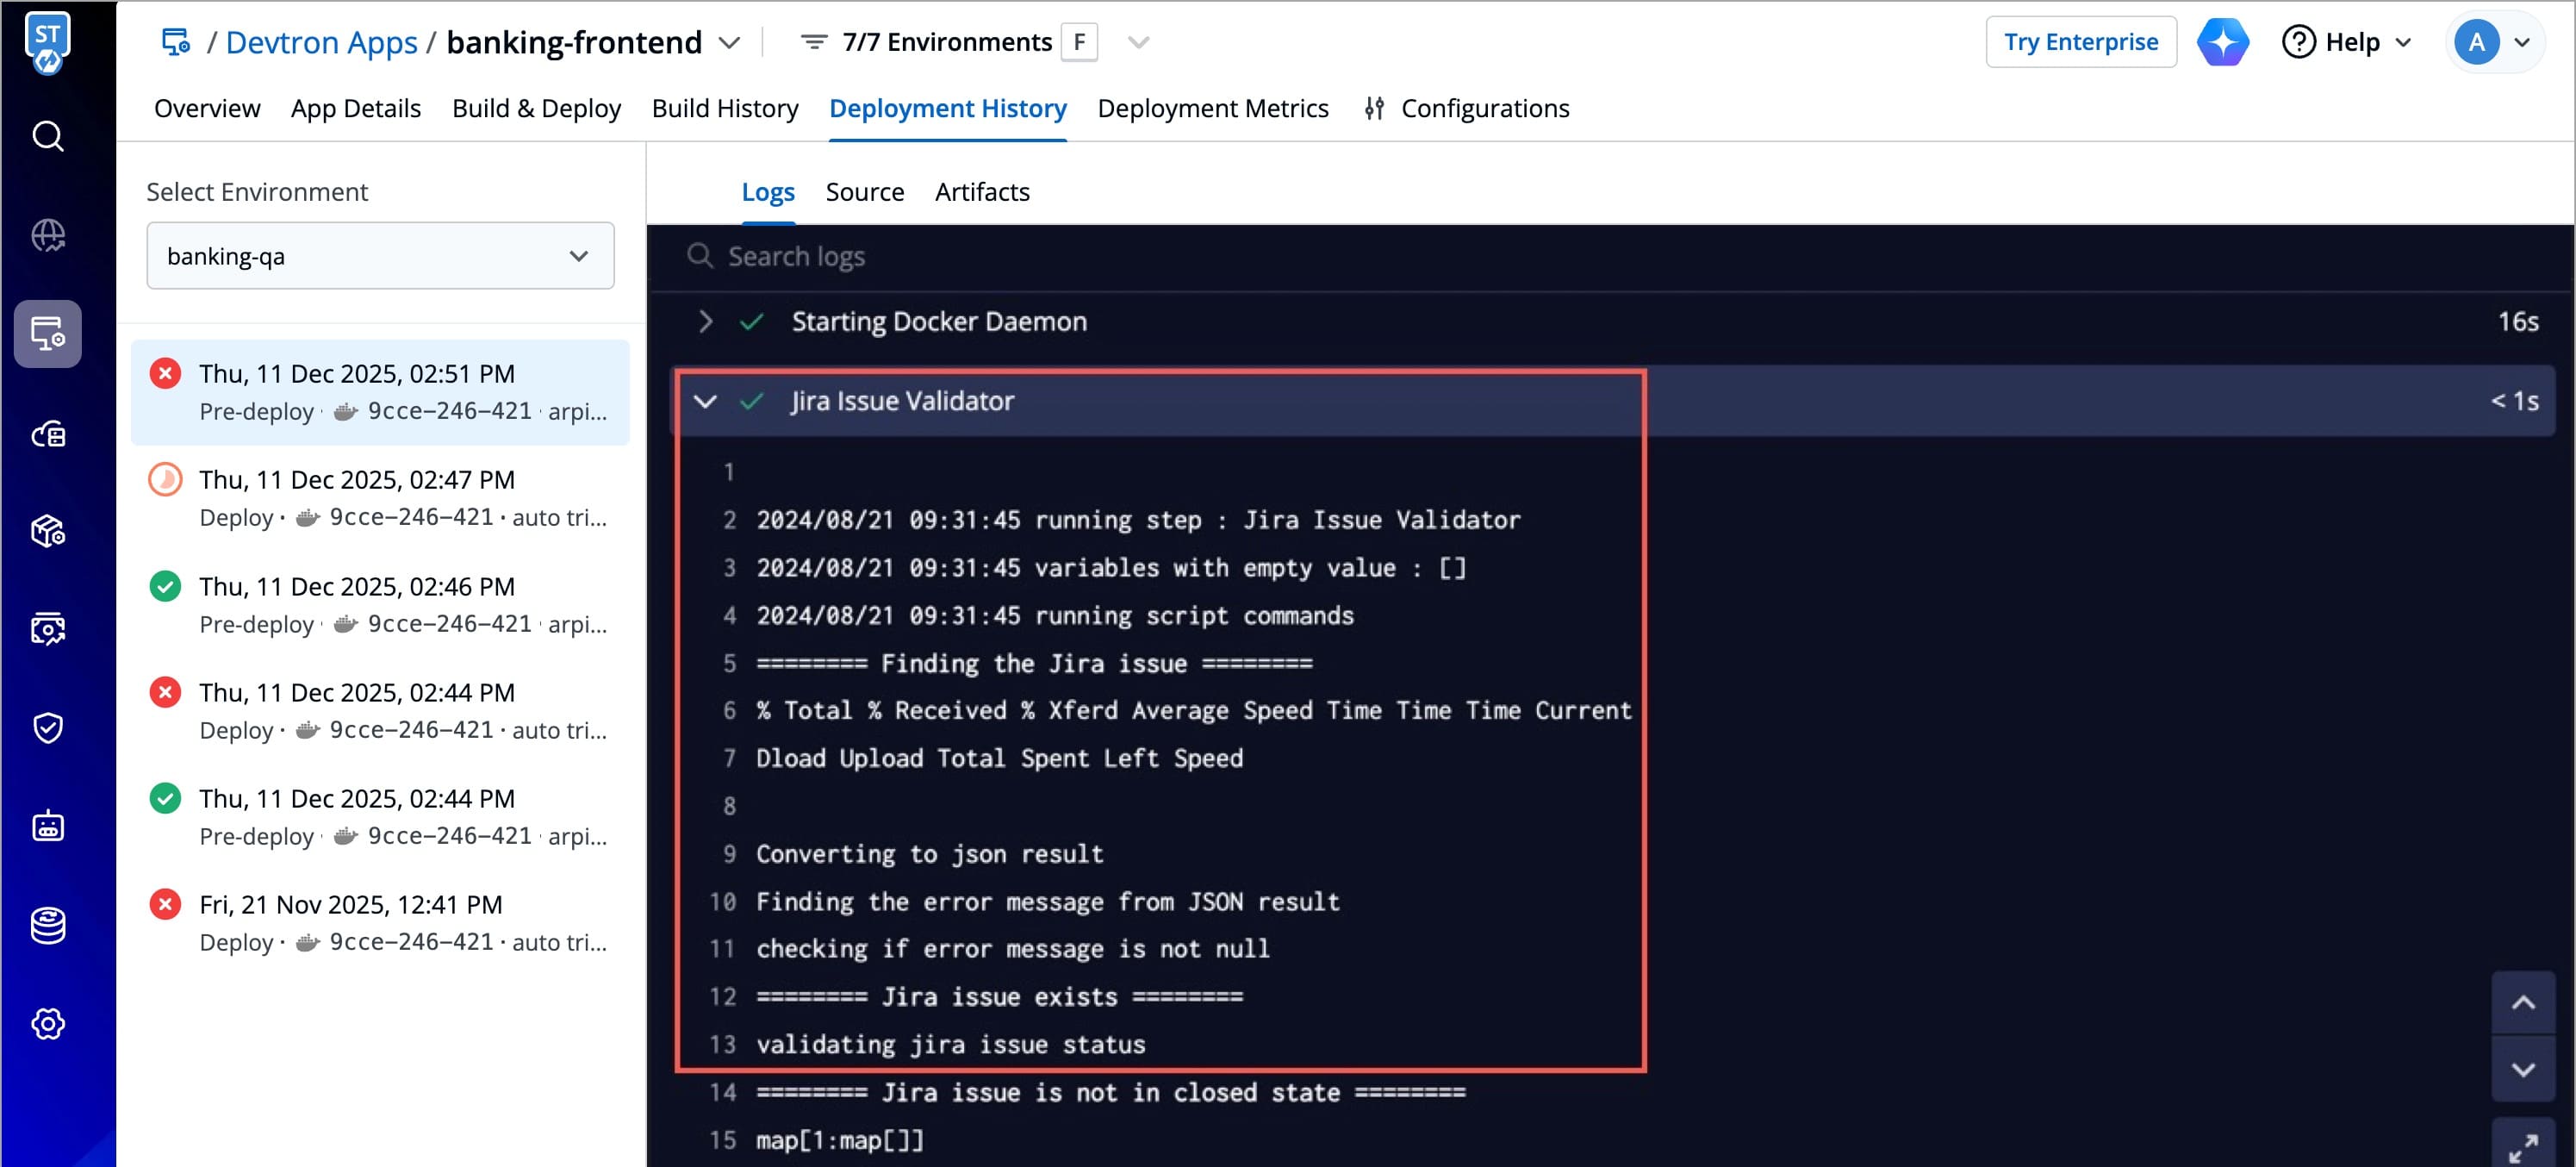Open the banking-frontend app switcher chevron
This screenshot has height=1167, width=2576.
(730, 43)
